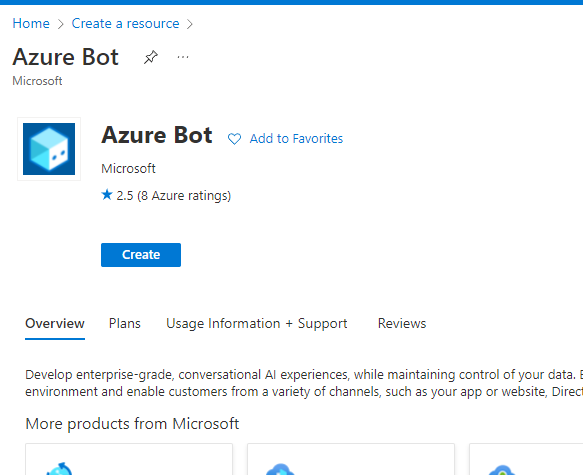This screenshot has width=583, height=475.
Task: Pin Azure Bot to dashboard
Action: pos(151,57)
